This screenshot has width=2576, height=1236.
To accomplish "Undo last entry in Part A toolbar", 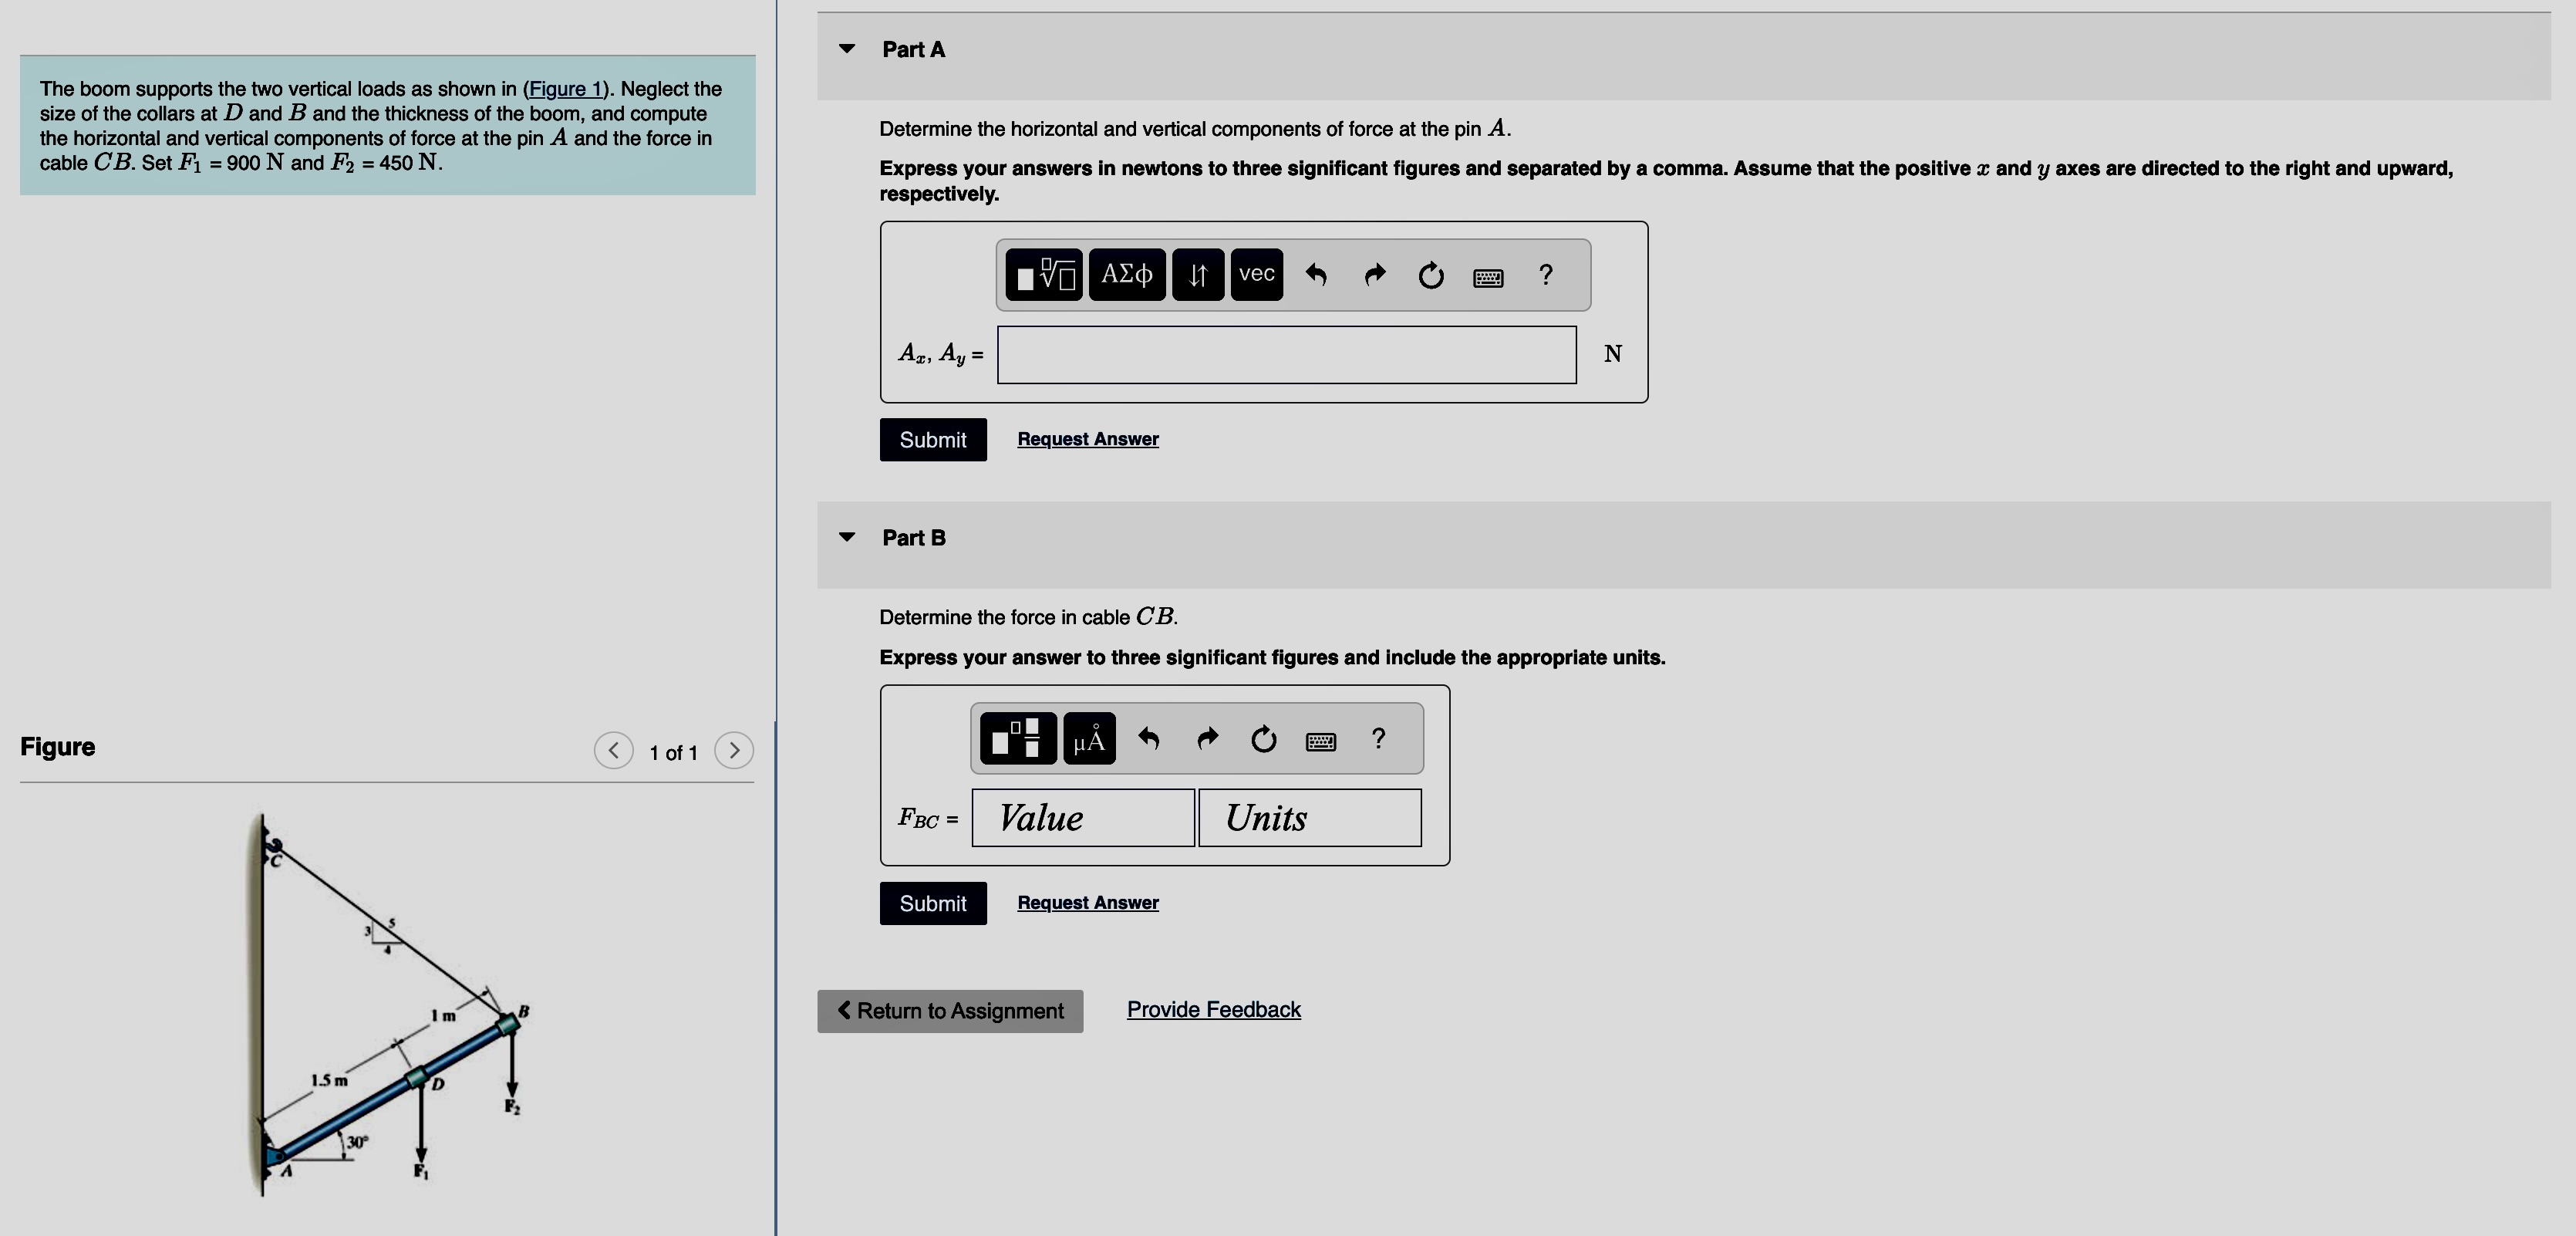I will click(1316, 275).
